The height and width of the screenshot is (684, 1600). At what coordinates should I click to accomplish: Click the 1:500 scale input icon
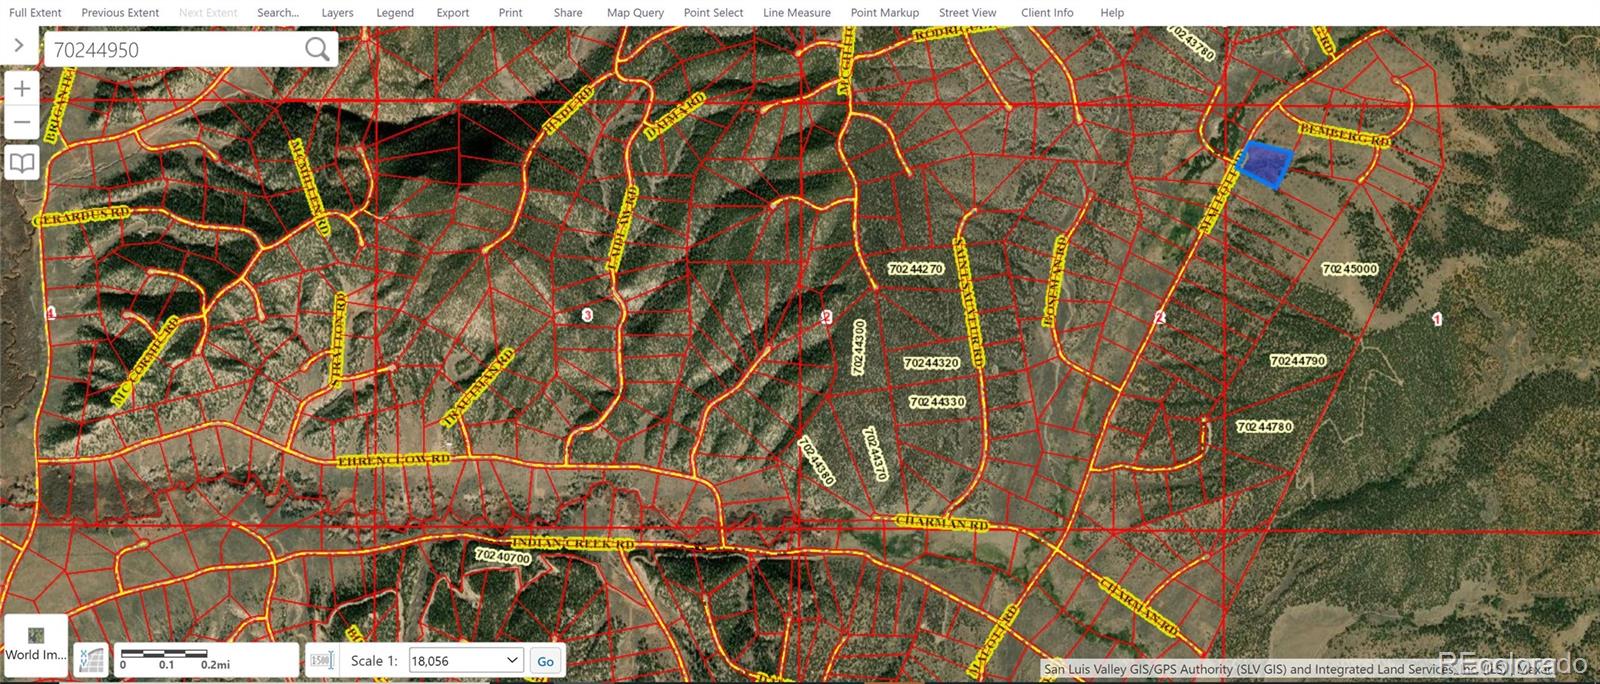tap(321, 660)
